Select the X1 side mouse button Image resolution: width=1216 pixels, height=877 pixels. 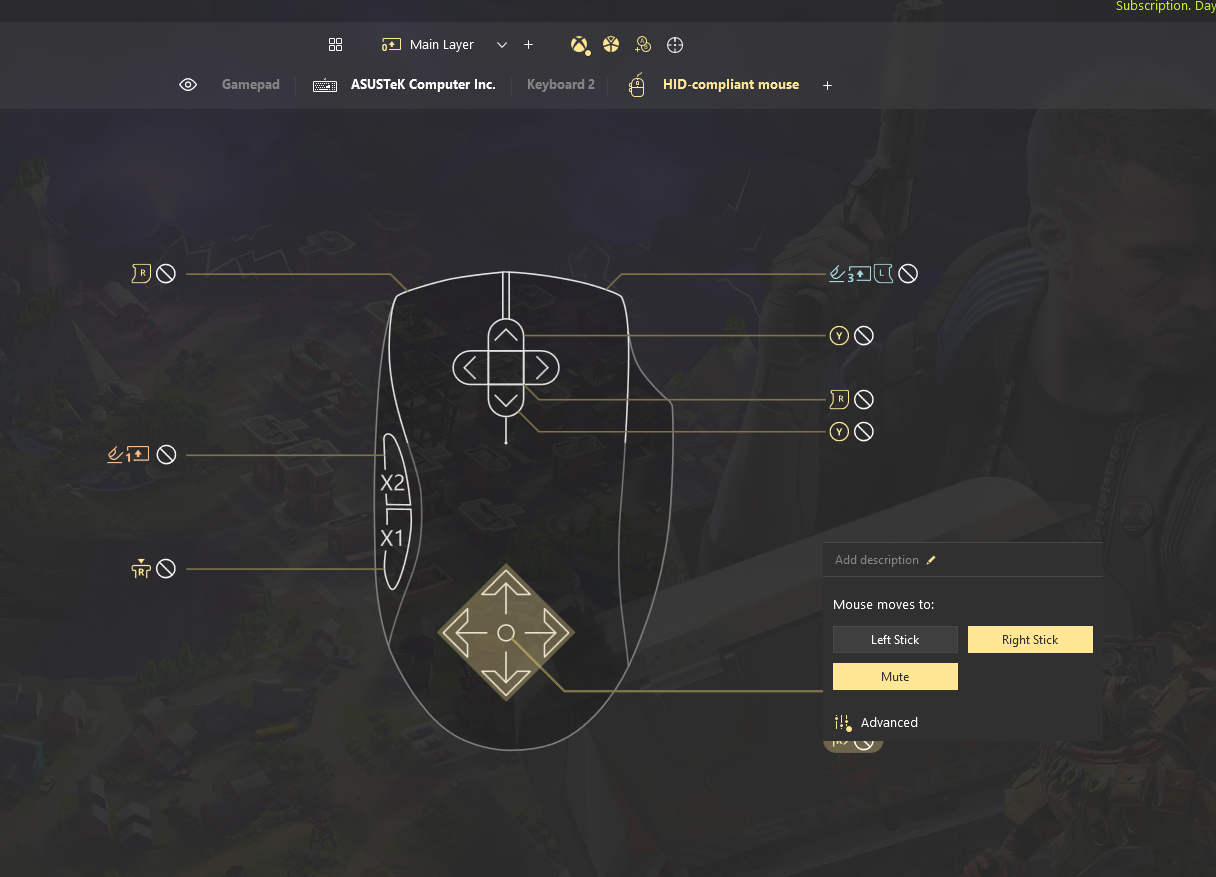pyautogui.click(x=392, y=538)
